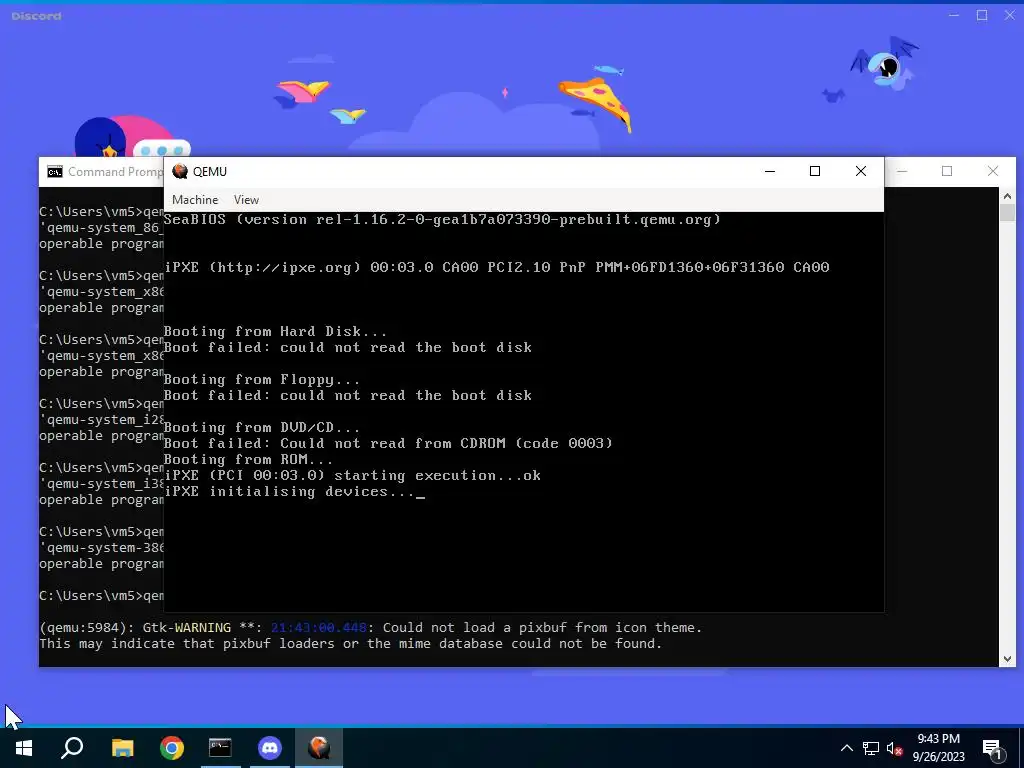The image size is (1024, 768).
Task: Maximize the QEMU window
Action: coord(815,171)
